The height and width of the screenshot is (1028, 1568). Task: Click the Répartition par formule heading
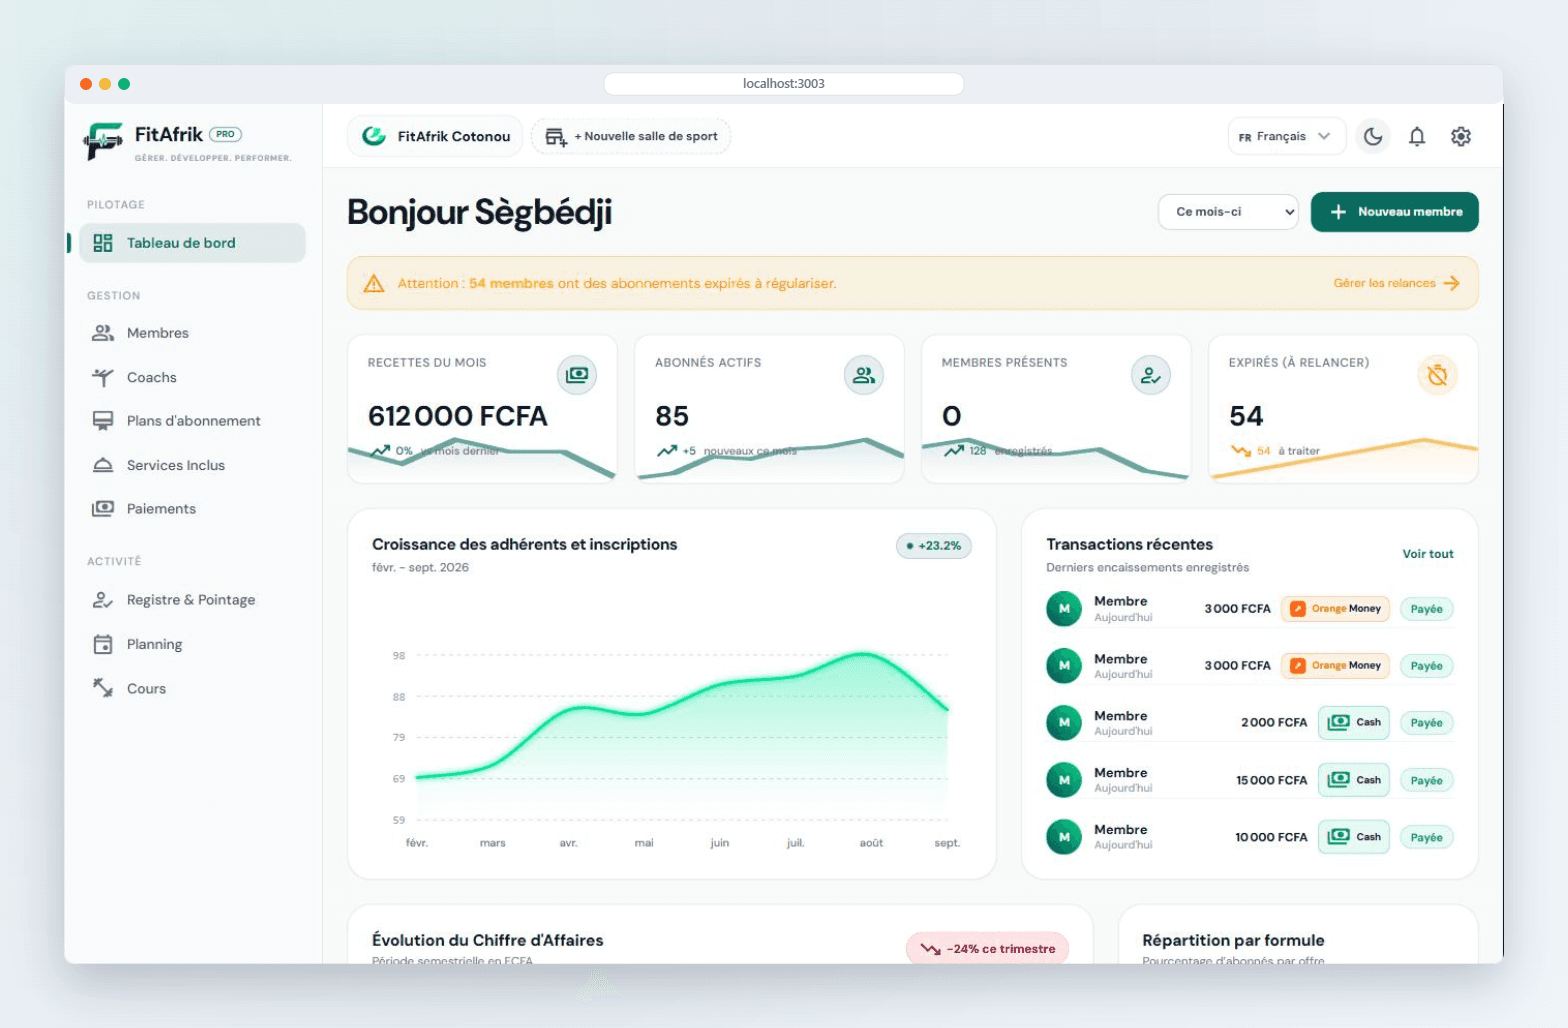click(x=1233, y=940)
